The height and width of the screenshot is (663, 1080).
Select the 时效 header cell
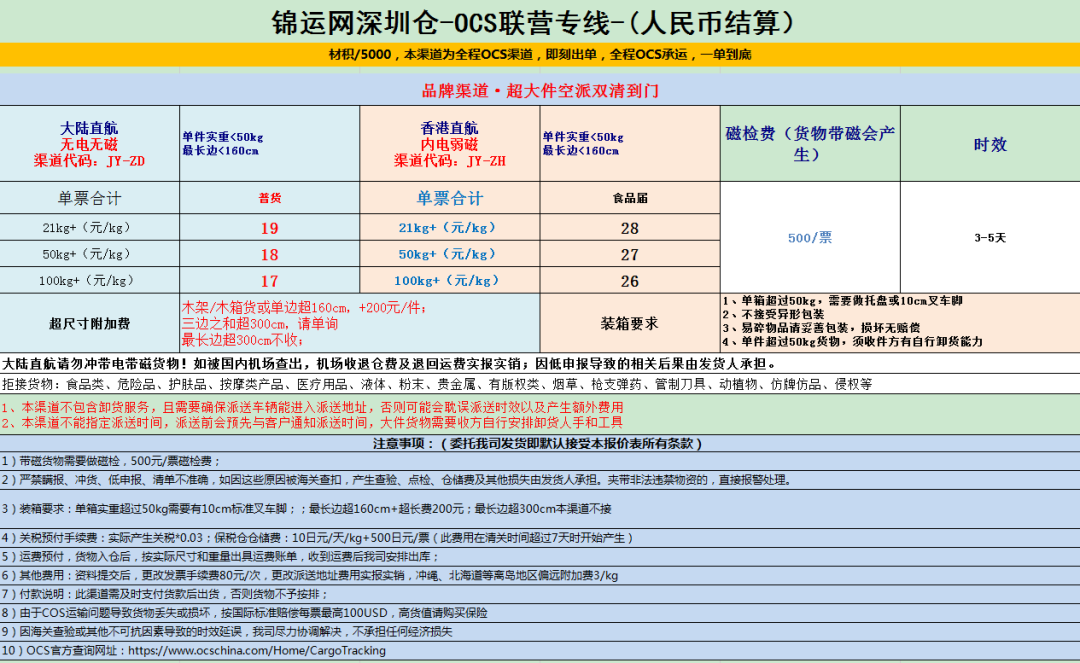[x=989, y=144]
